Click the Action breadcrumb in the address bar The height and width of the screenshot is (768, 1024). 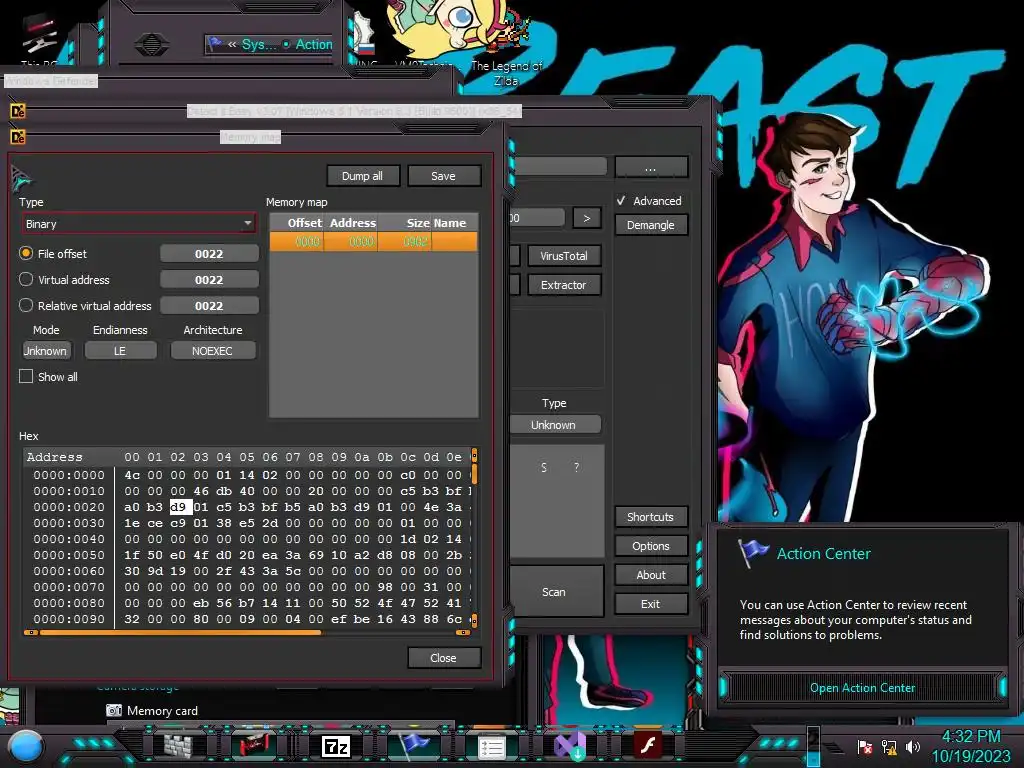(313, 44)
